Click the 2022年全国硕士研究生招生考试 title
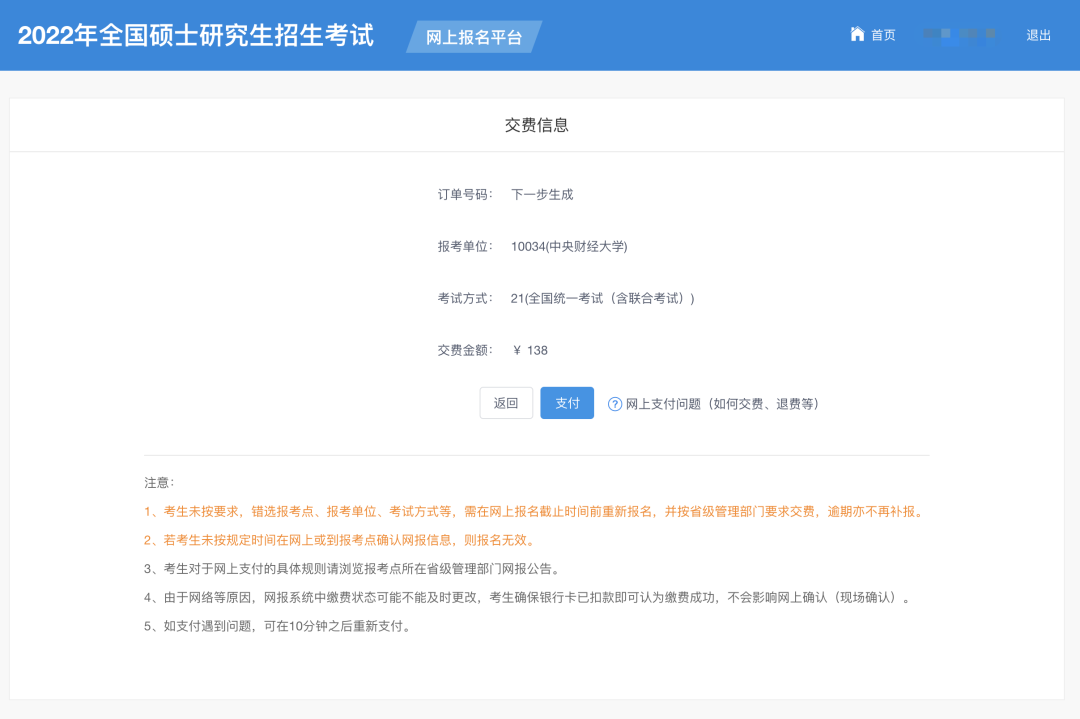The width and height of the screenshot is (1080, 719). (x=196, y=35)
